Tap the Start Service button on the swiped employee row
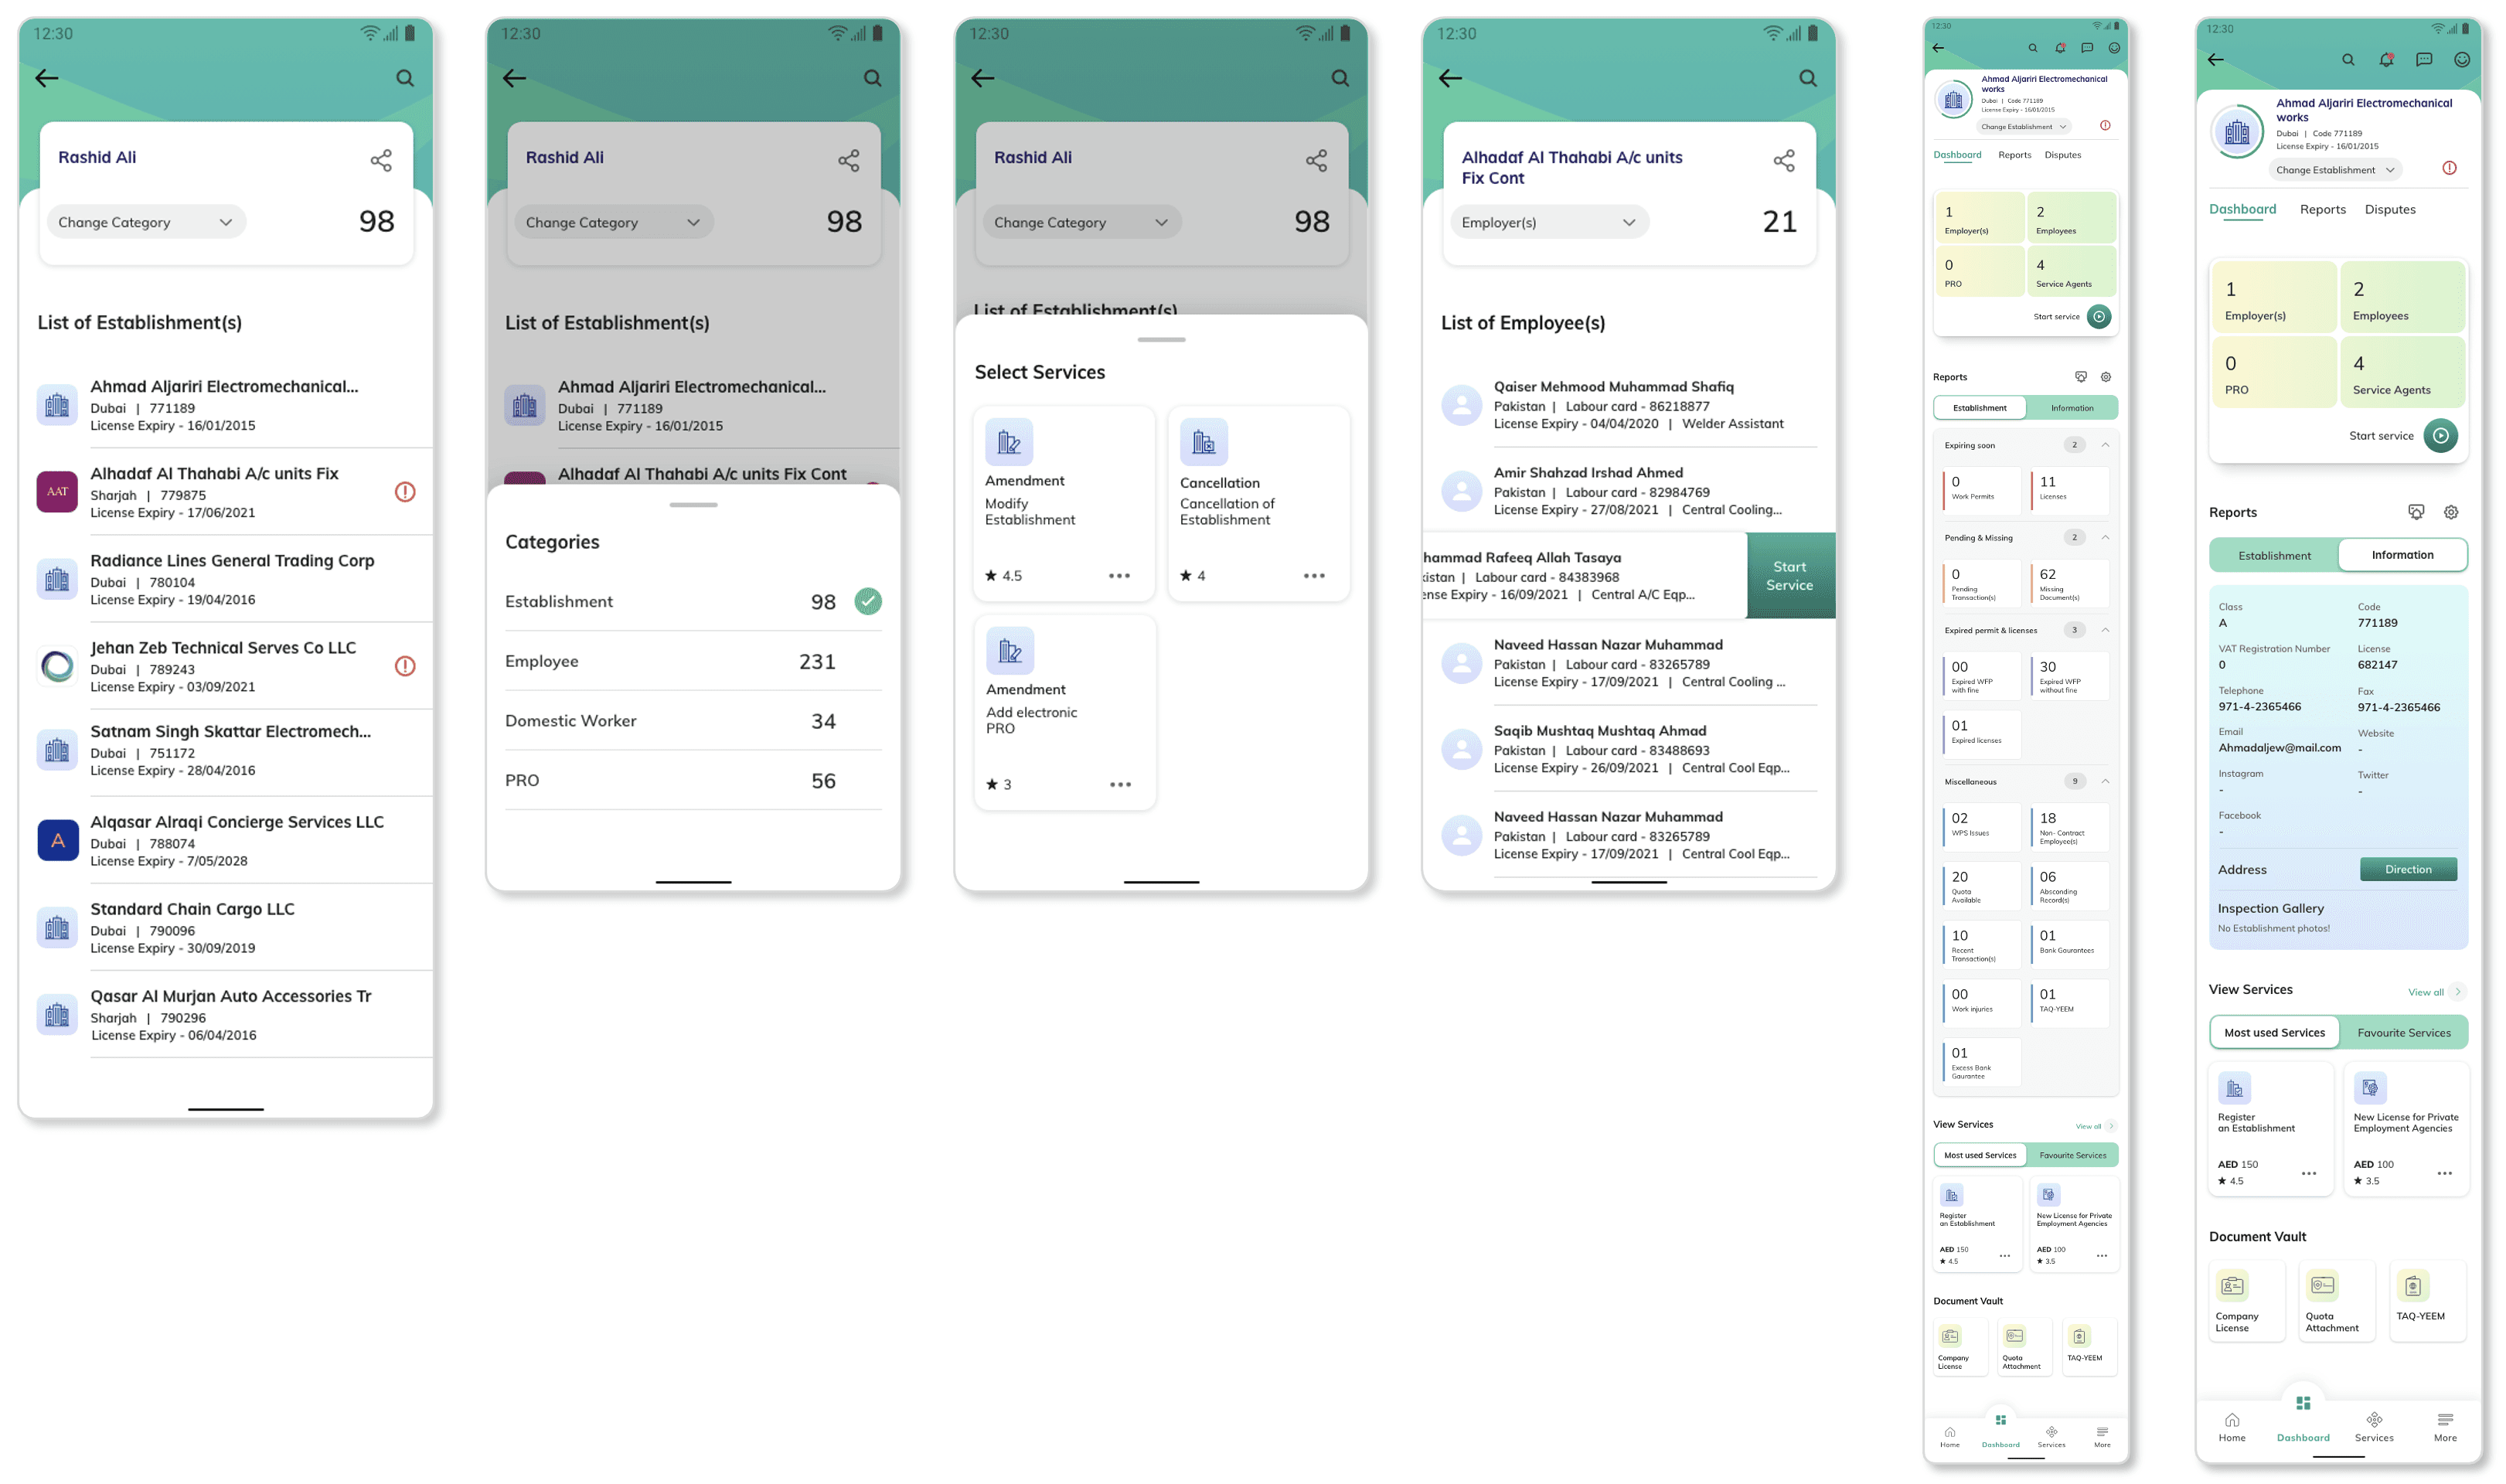 tap(1790, 576)
